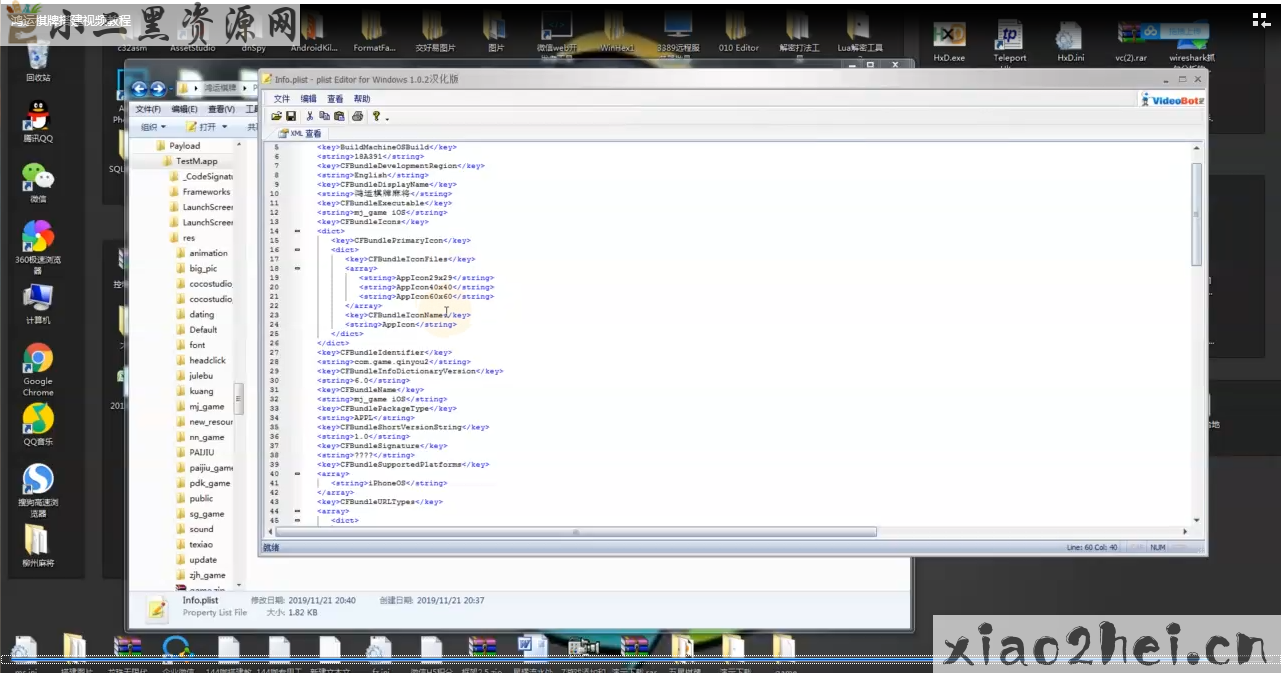Select the public folder in tree
The width and height of the screenshot is (1281, 673).
[194, 498]
